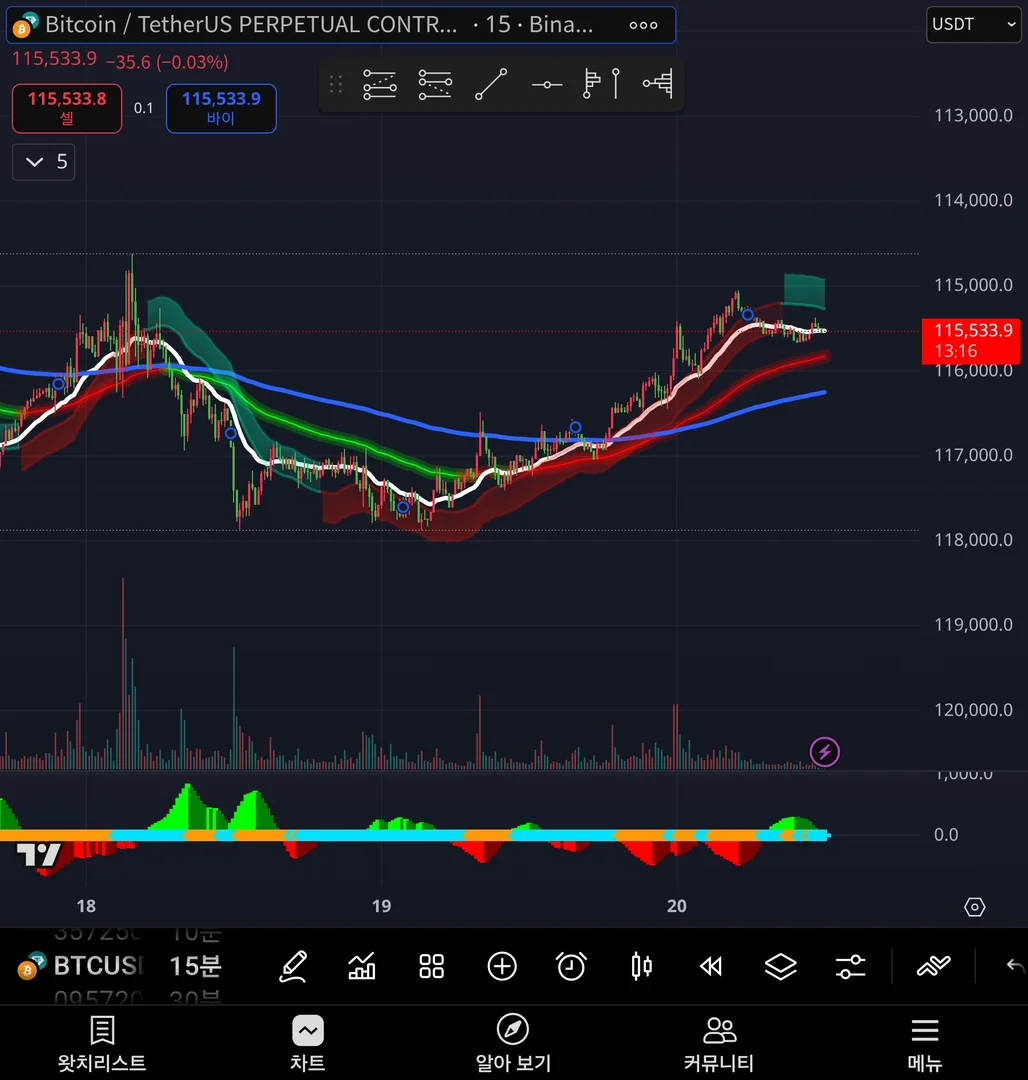
Task: Select the 15분 interval picker
Action: pyautogui.click(x=196, y=966)
